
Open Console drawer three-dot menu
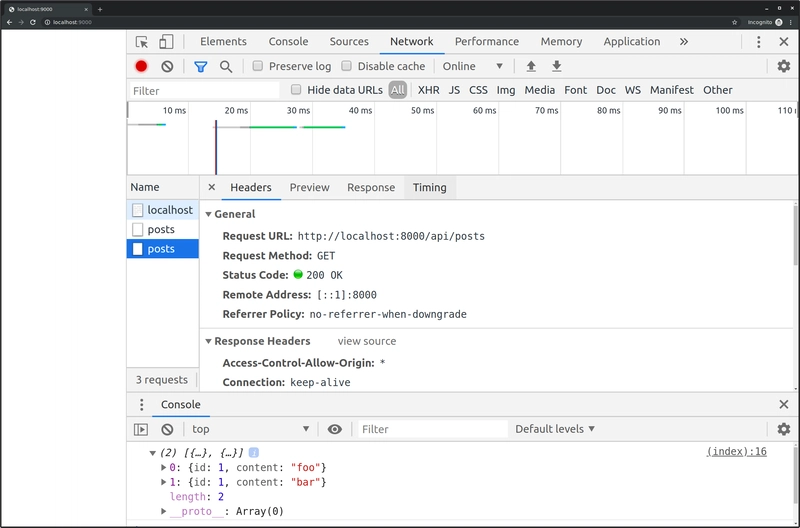pos(141,405)
